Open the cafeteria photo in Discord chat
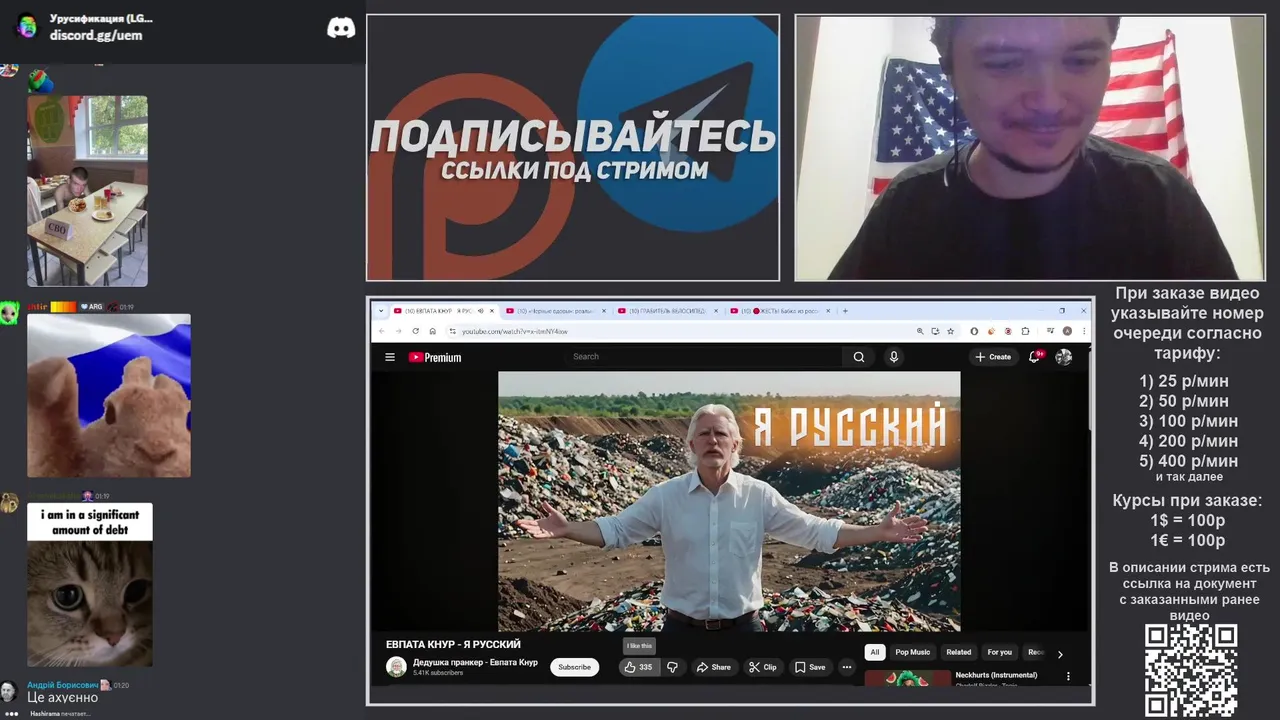Image resolution: width=1280 pixels, height=720 pixels. (87, 191)
